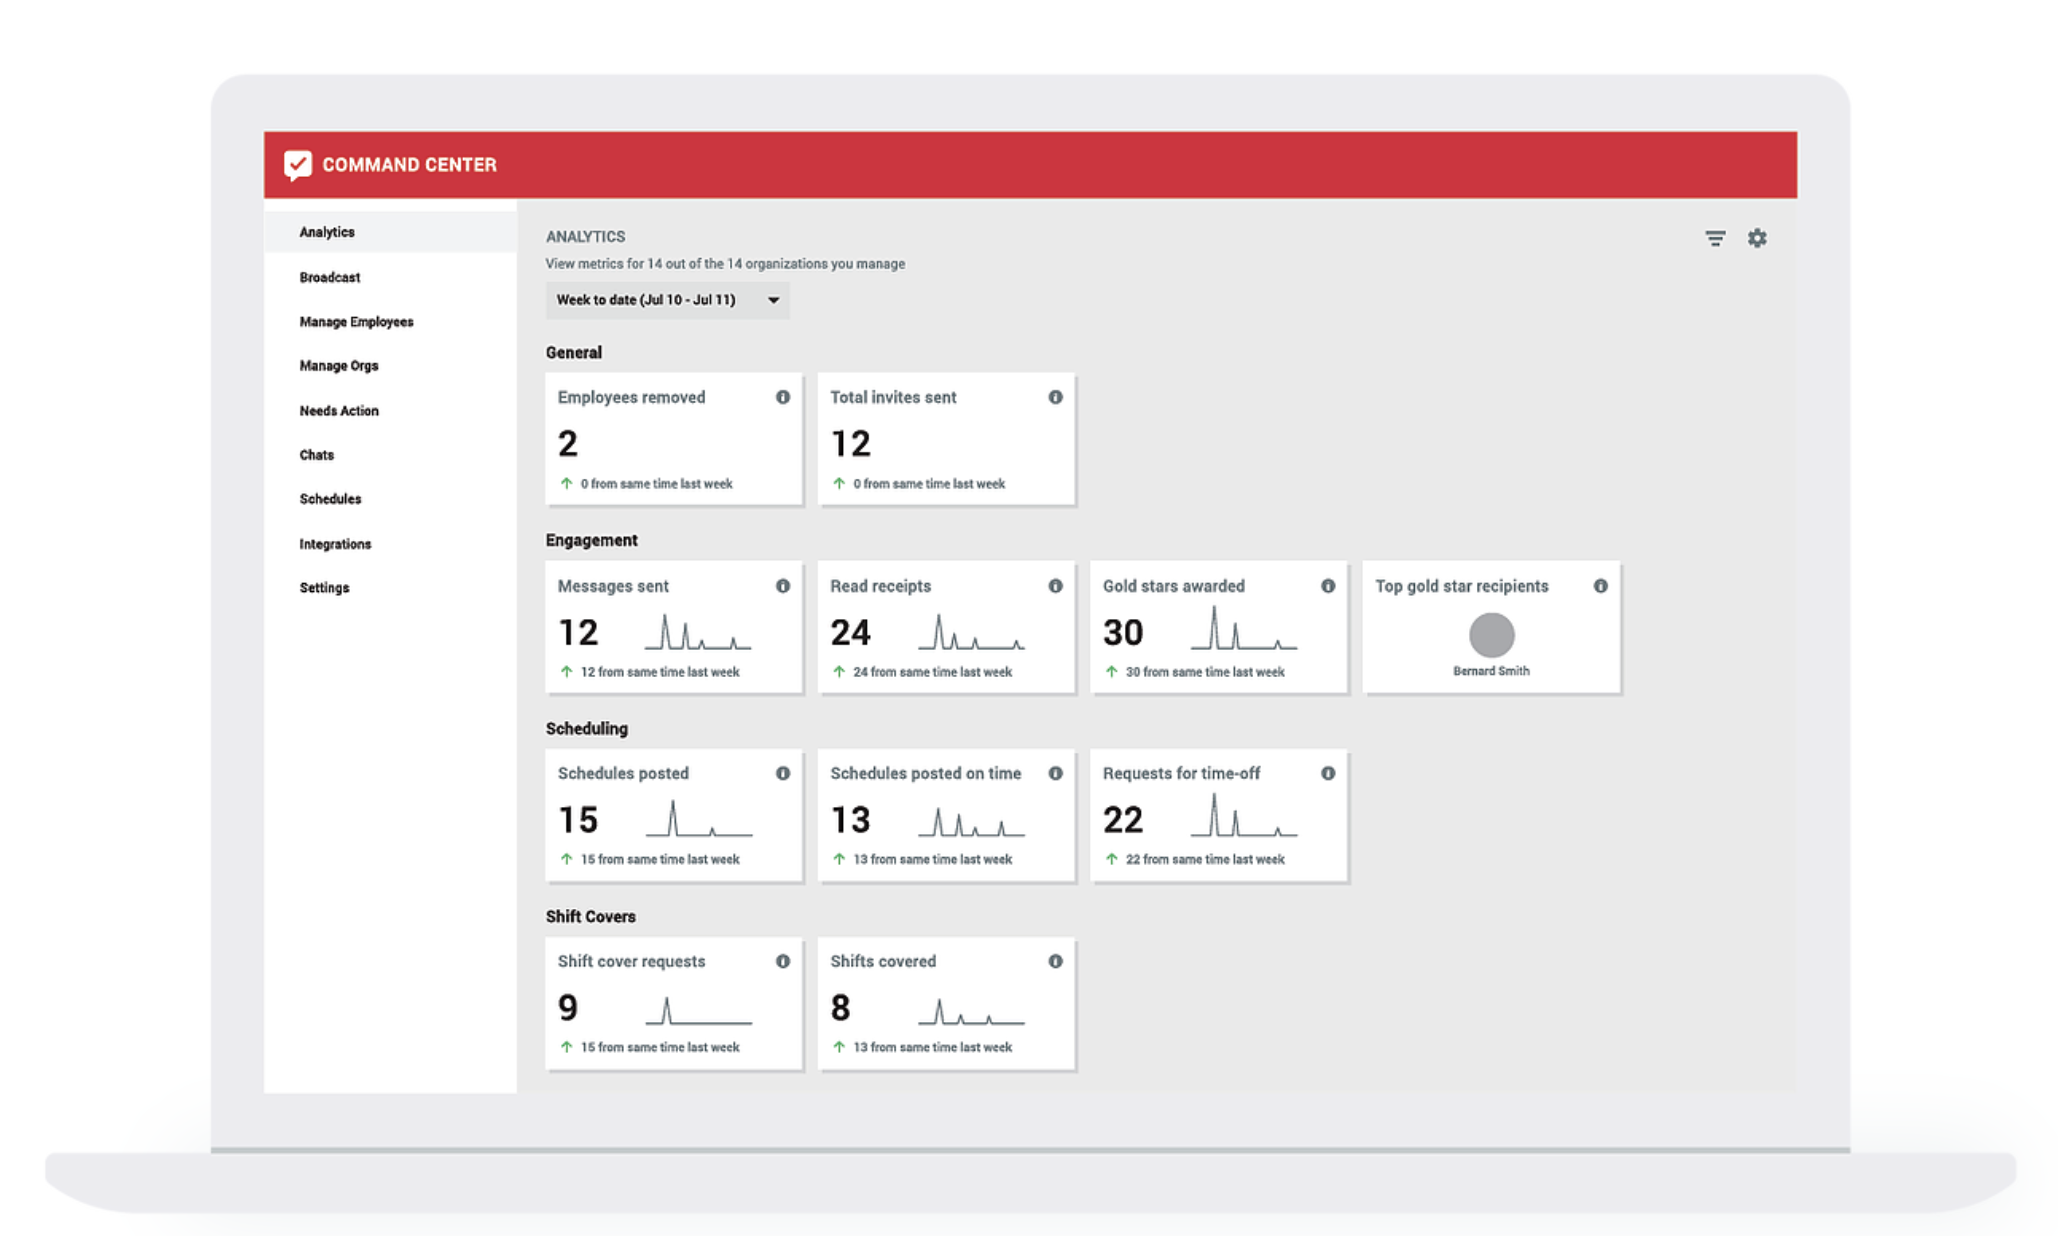Click Bernard Smith's avatar

tap(1491, 634)
